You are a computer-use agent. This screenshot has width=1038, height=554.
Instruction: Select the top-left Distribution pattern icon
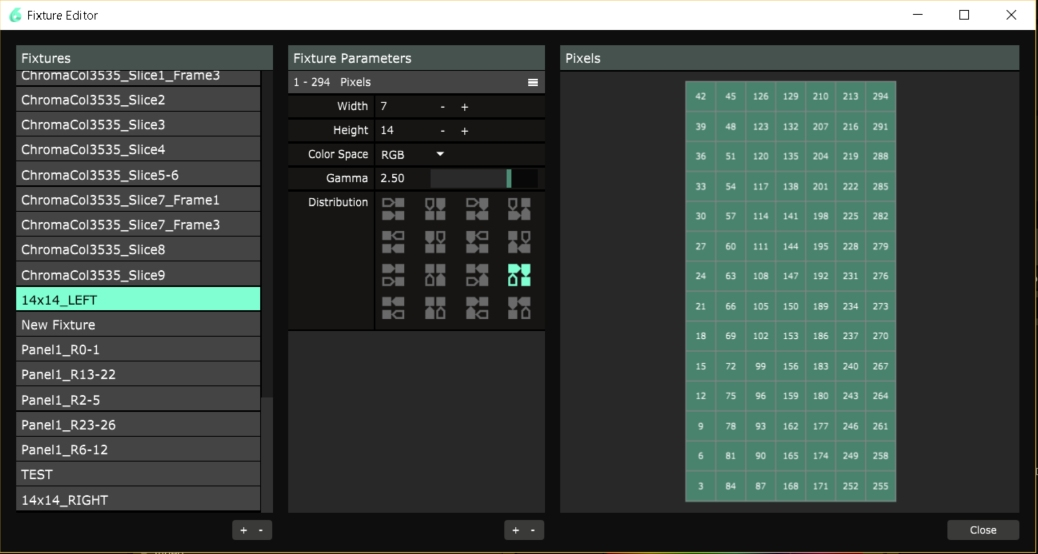tap(393, 208)
